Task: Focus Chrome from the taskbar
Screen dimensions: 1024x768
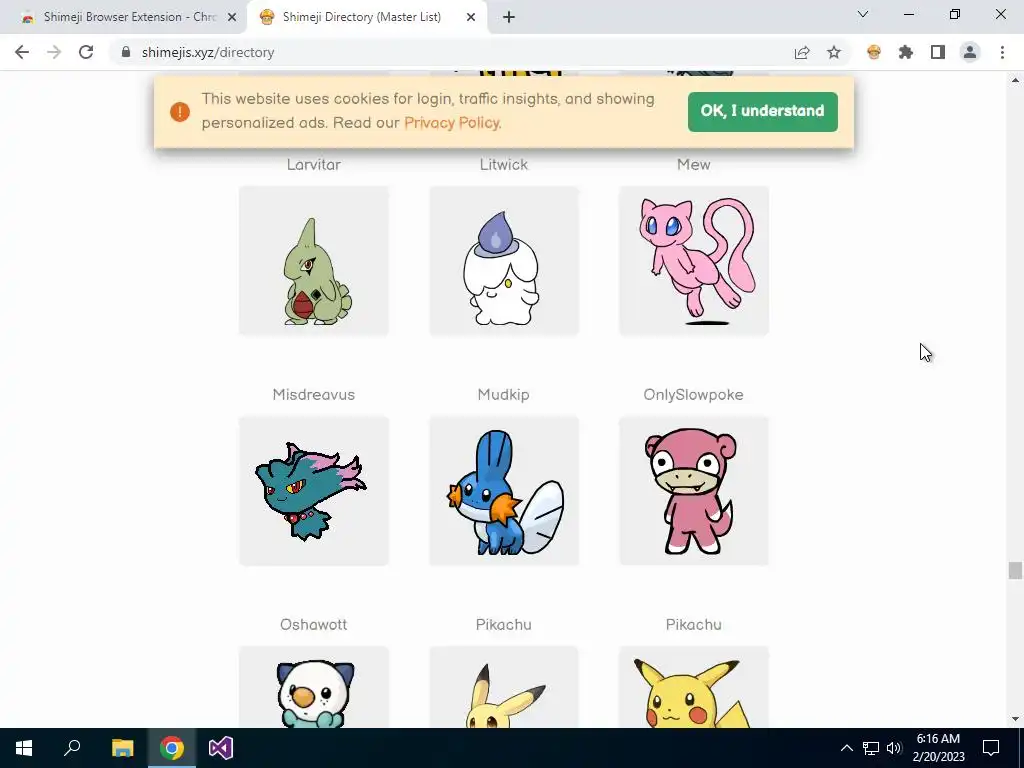Action: [172, 748]
